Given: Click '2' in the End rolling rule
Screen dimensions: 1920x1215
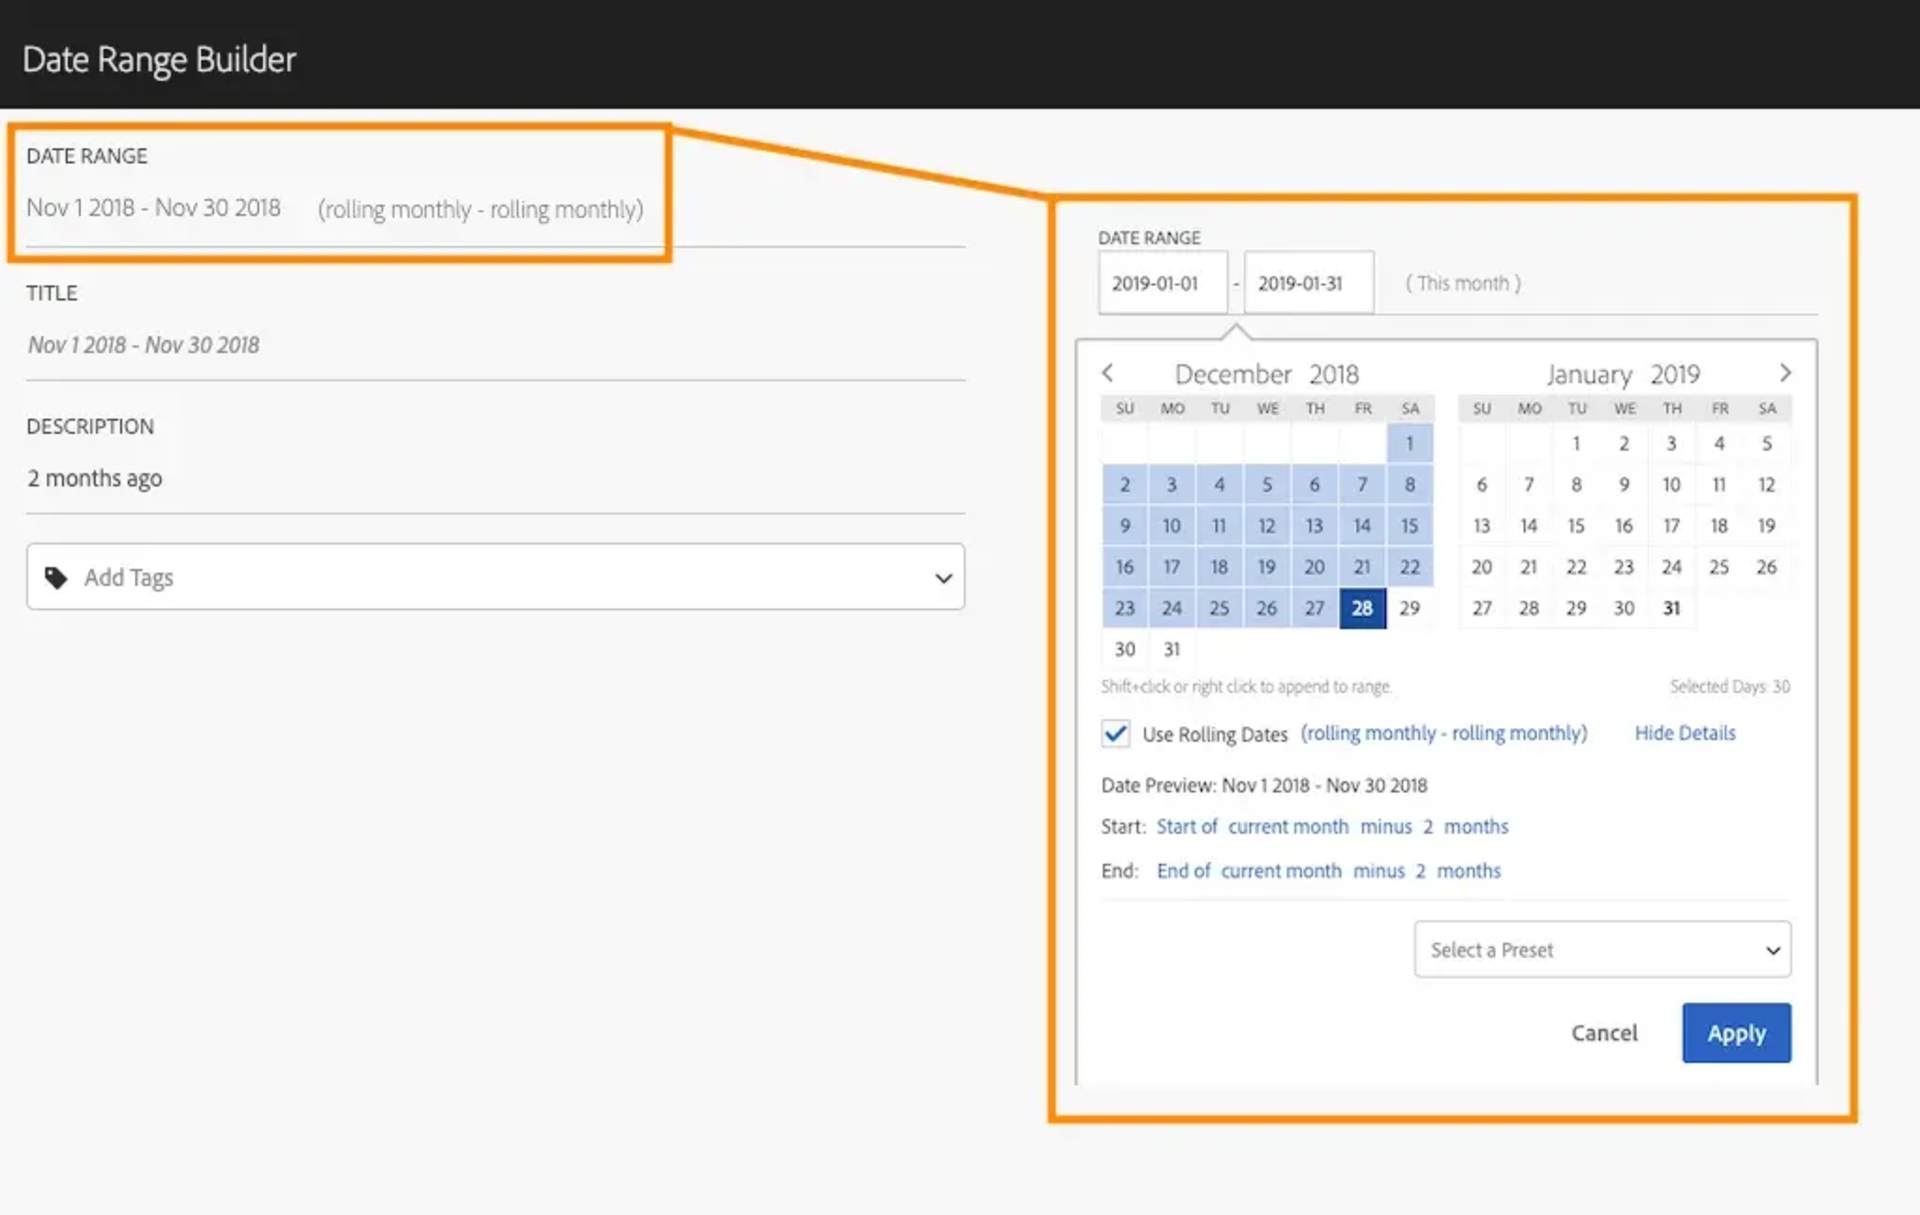Looking at the screenshot, I should [x=1420, y=870].
